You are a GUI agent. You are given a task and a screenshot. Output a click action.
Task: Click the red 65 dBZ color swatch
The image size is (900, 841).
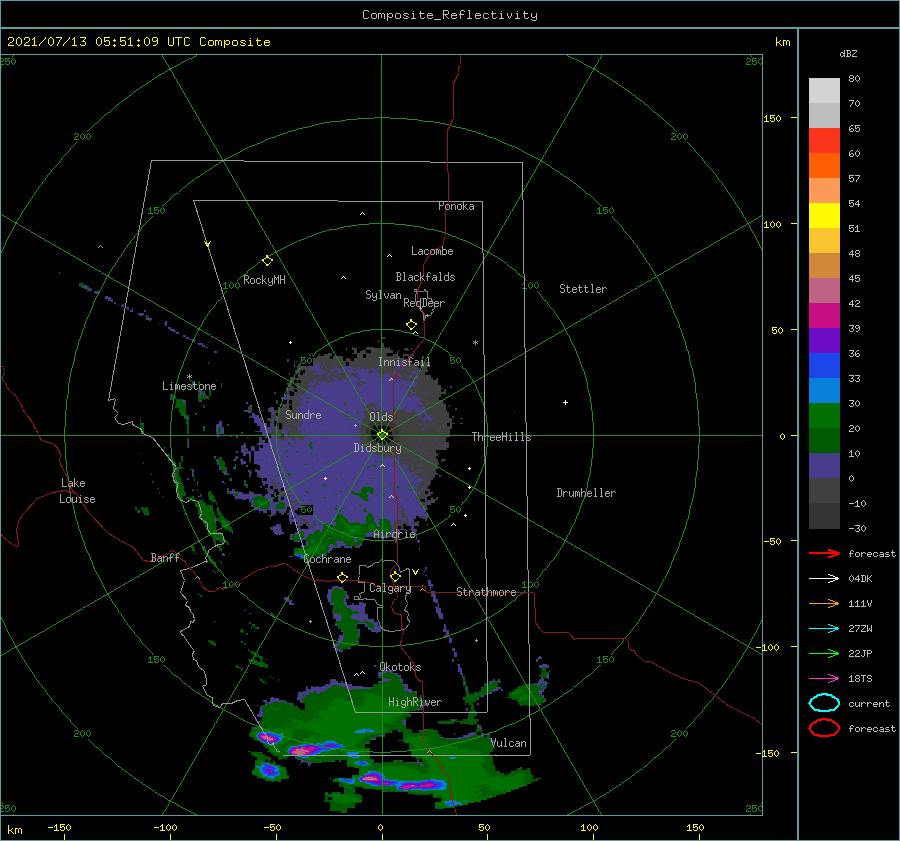click(x=824, y=140)
